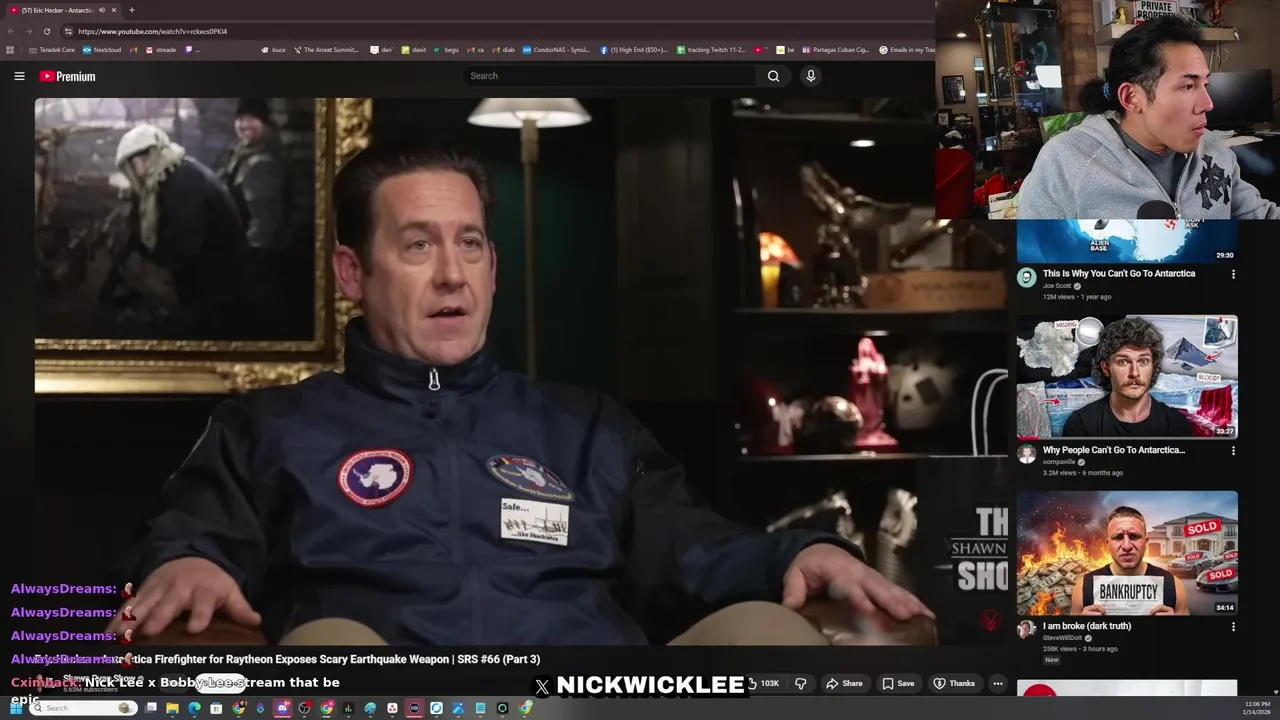Launch Microsoft Edge from the taskbar
Image resolution: width=1280 pixels, height=720 pixels.
pyautogui.click(x=194, y=708)
